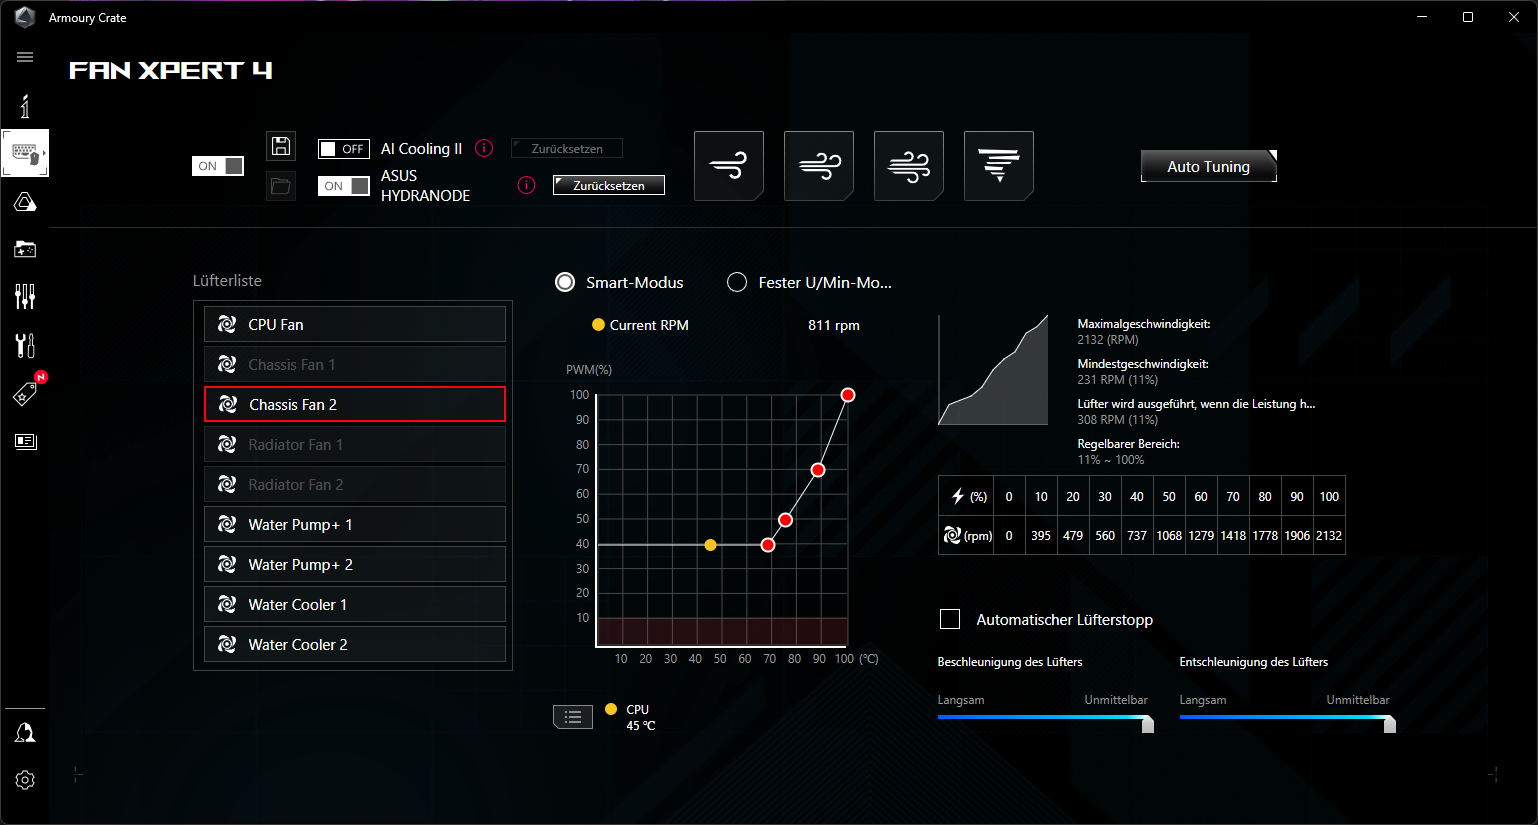This screenshot has height=825, width=1538.
Task: Enable Automatischer Lüfterstopp checkbox
Action: [950, 619]
